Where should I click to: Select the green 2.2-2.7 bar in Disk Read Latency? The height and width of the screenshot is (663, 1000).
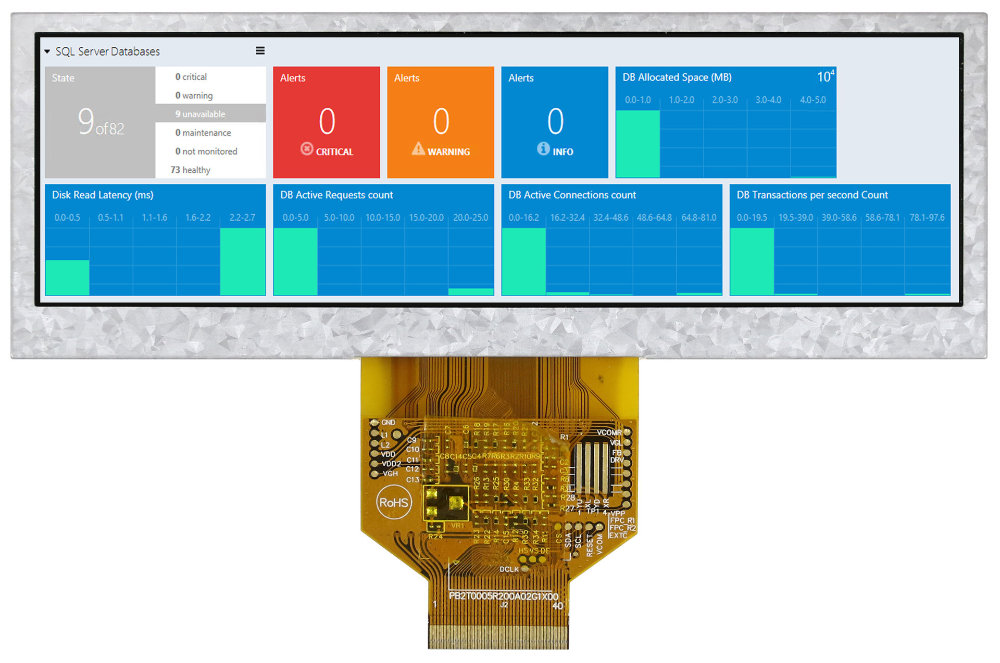click(x=242, y=261)
